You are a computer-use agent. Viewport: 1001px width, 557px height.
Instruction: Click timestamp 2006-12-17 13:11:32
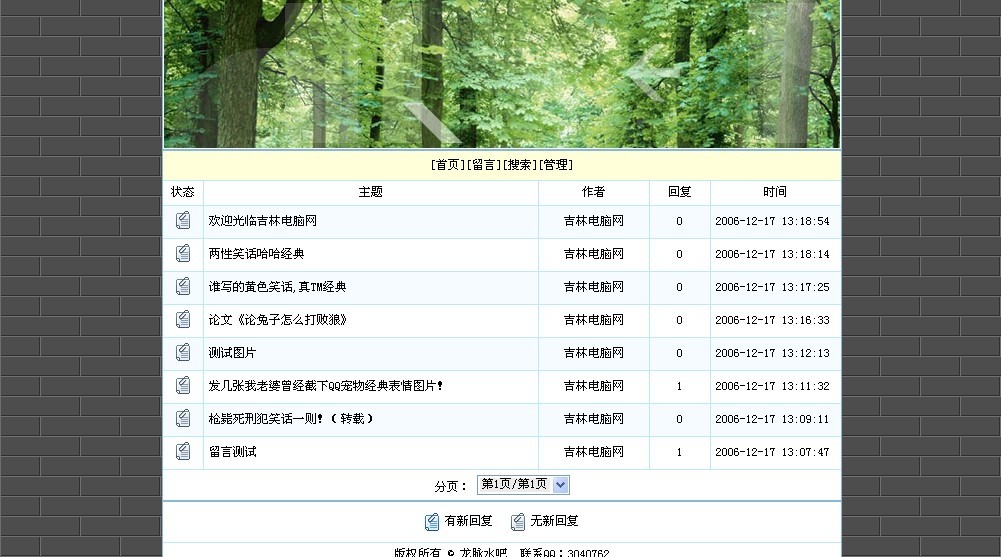coord(772,386)
